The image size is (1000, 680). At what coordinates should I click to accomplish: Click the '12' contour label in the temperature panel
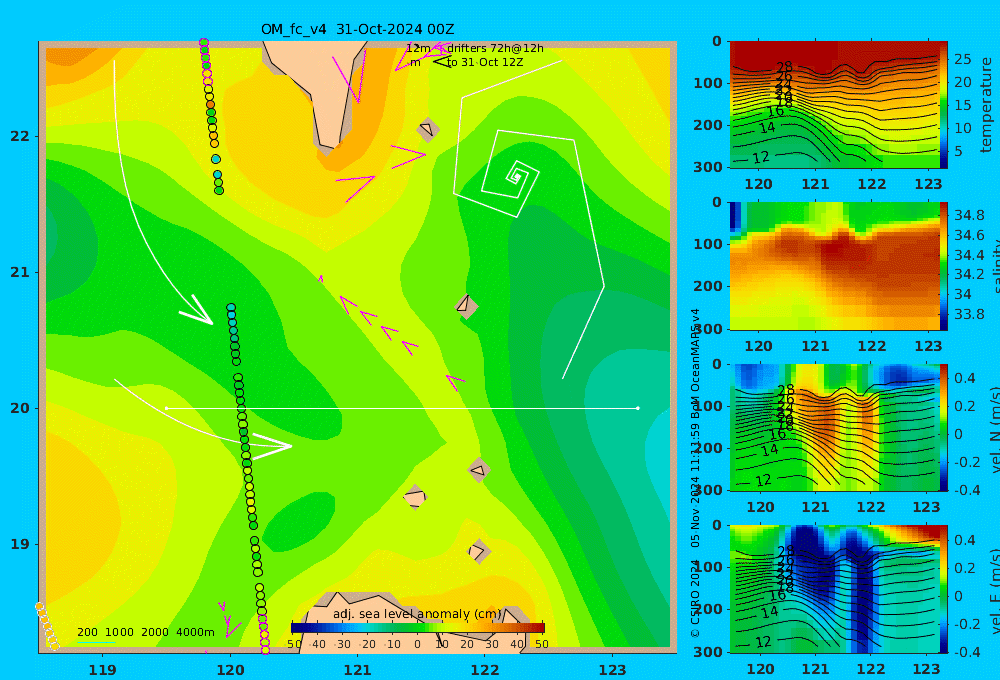(x=761, y=158)
